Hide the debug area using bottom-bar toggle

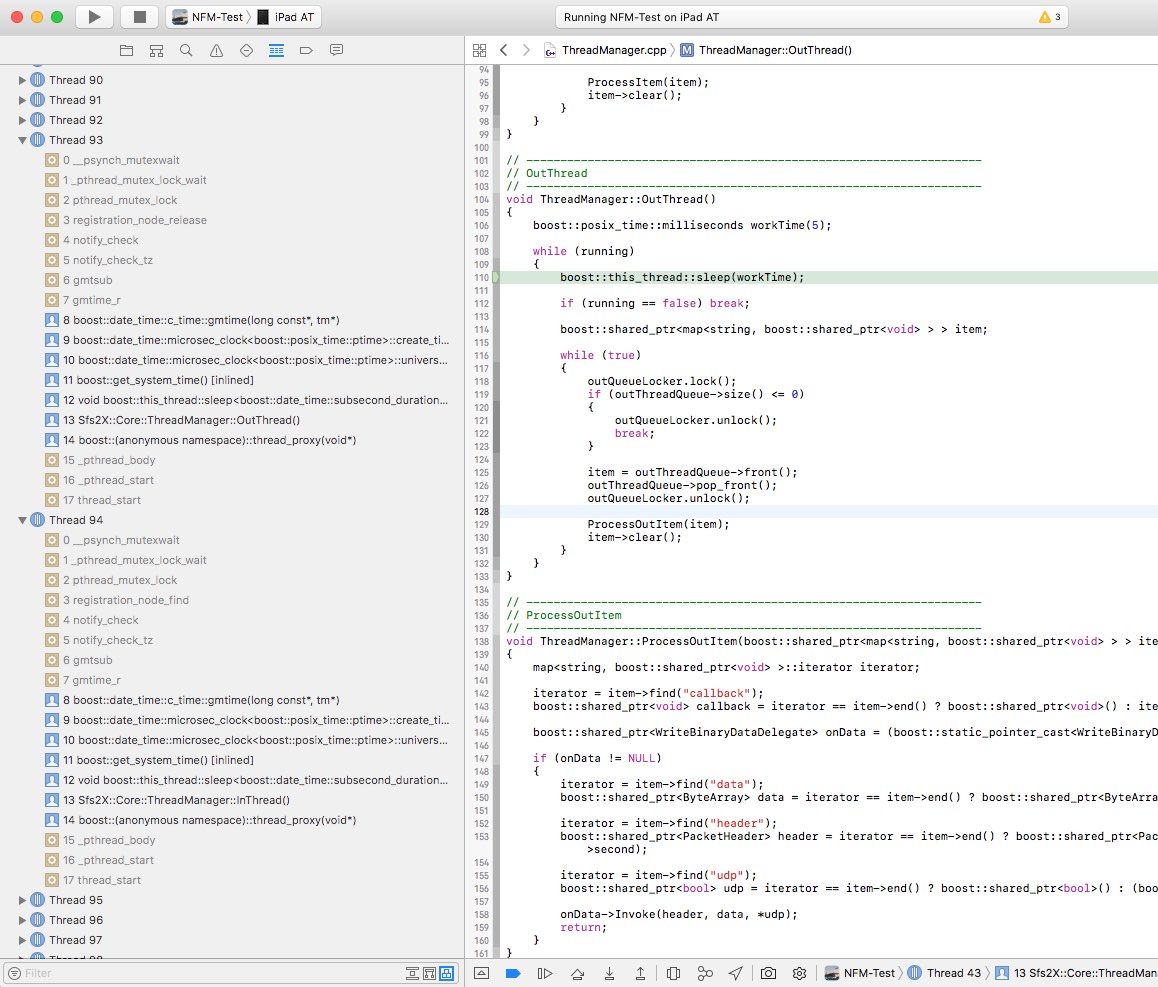(x=481, y=973)
